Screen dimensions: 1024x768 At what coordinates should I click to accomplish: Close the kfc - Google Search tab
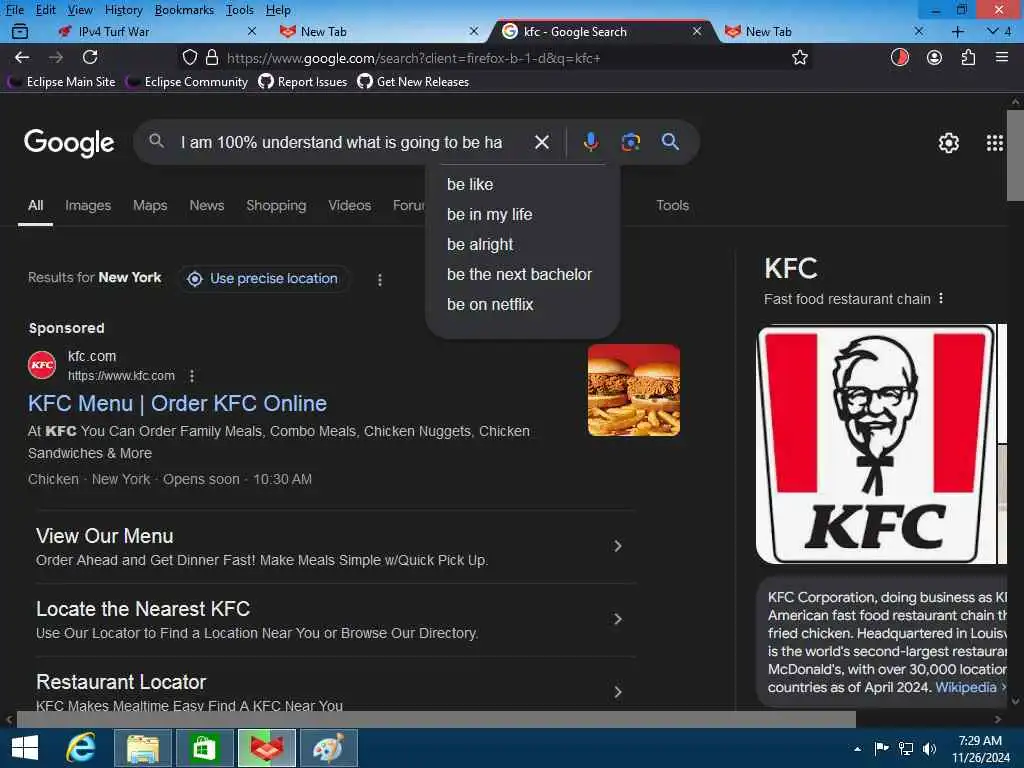point(697,31)
